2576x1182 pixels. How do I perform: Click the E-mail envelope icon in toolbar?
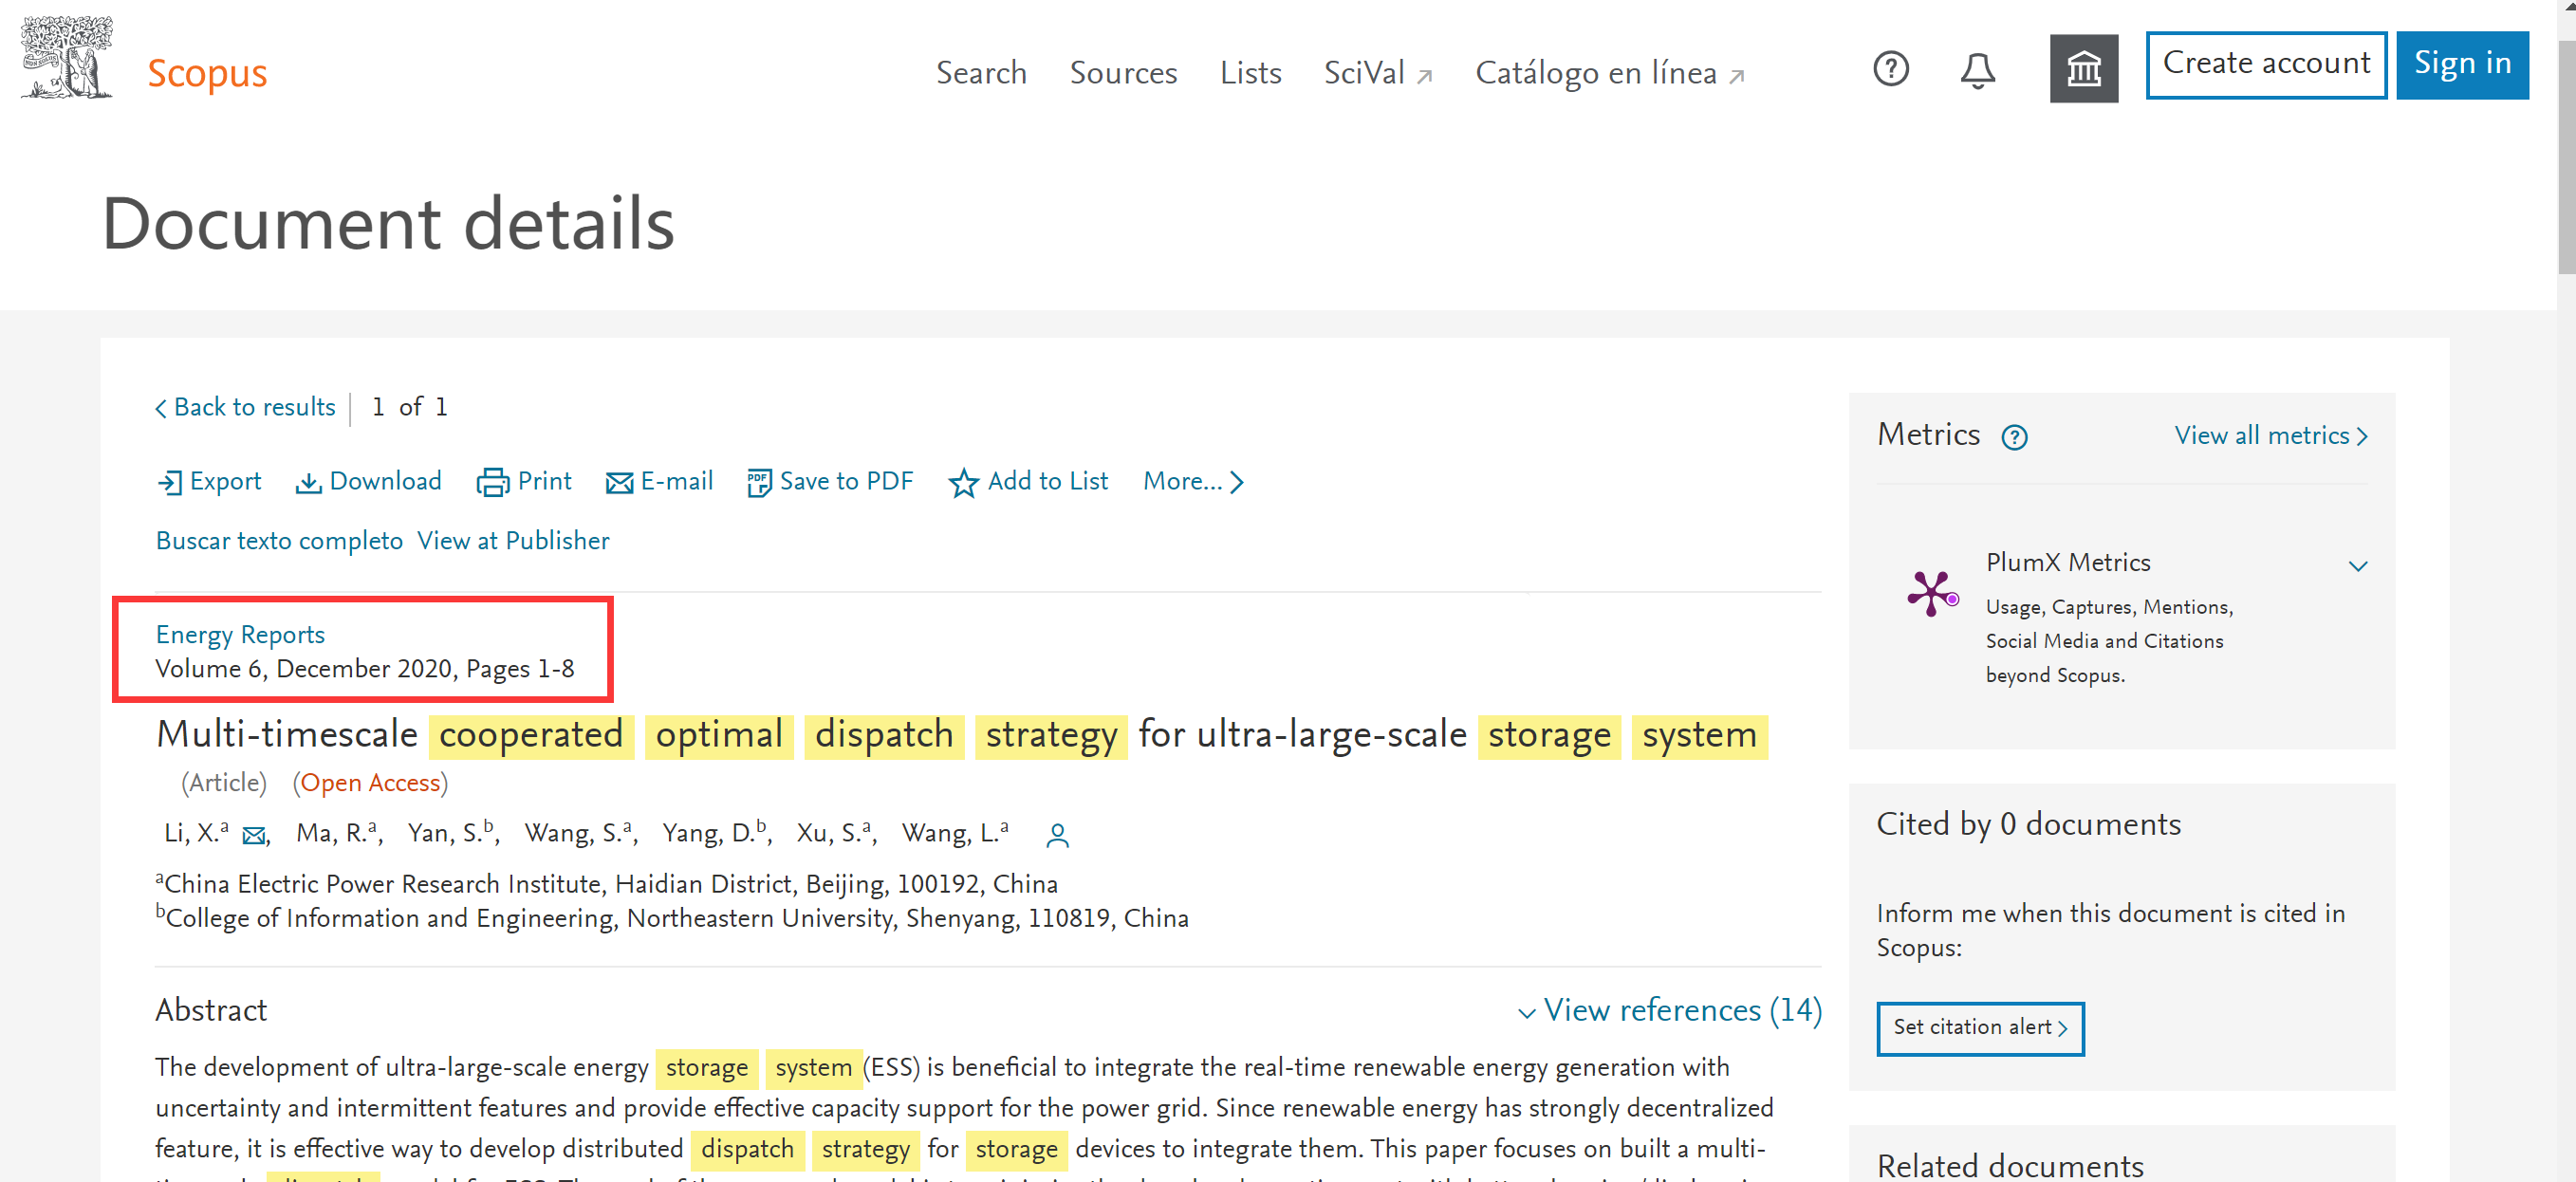619,484
